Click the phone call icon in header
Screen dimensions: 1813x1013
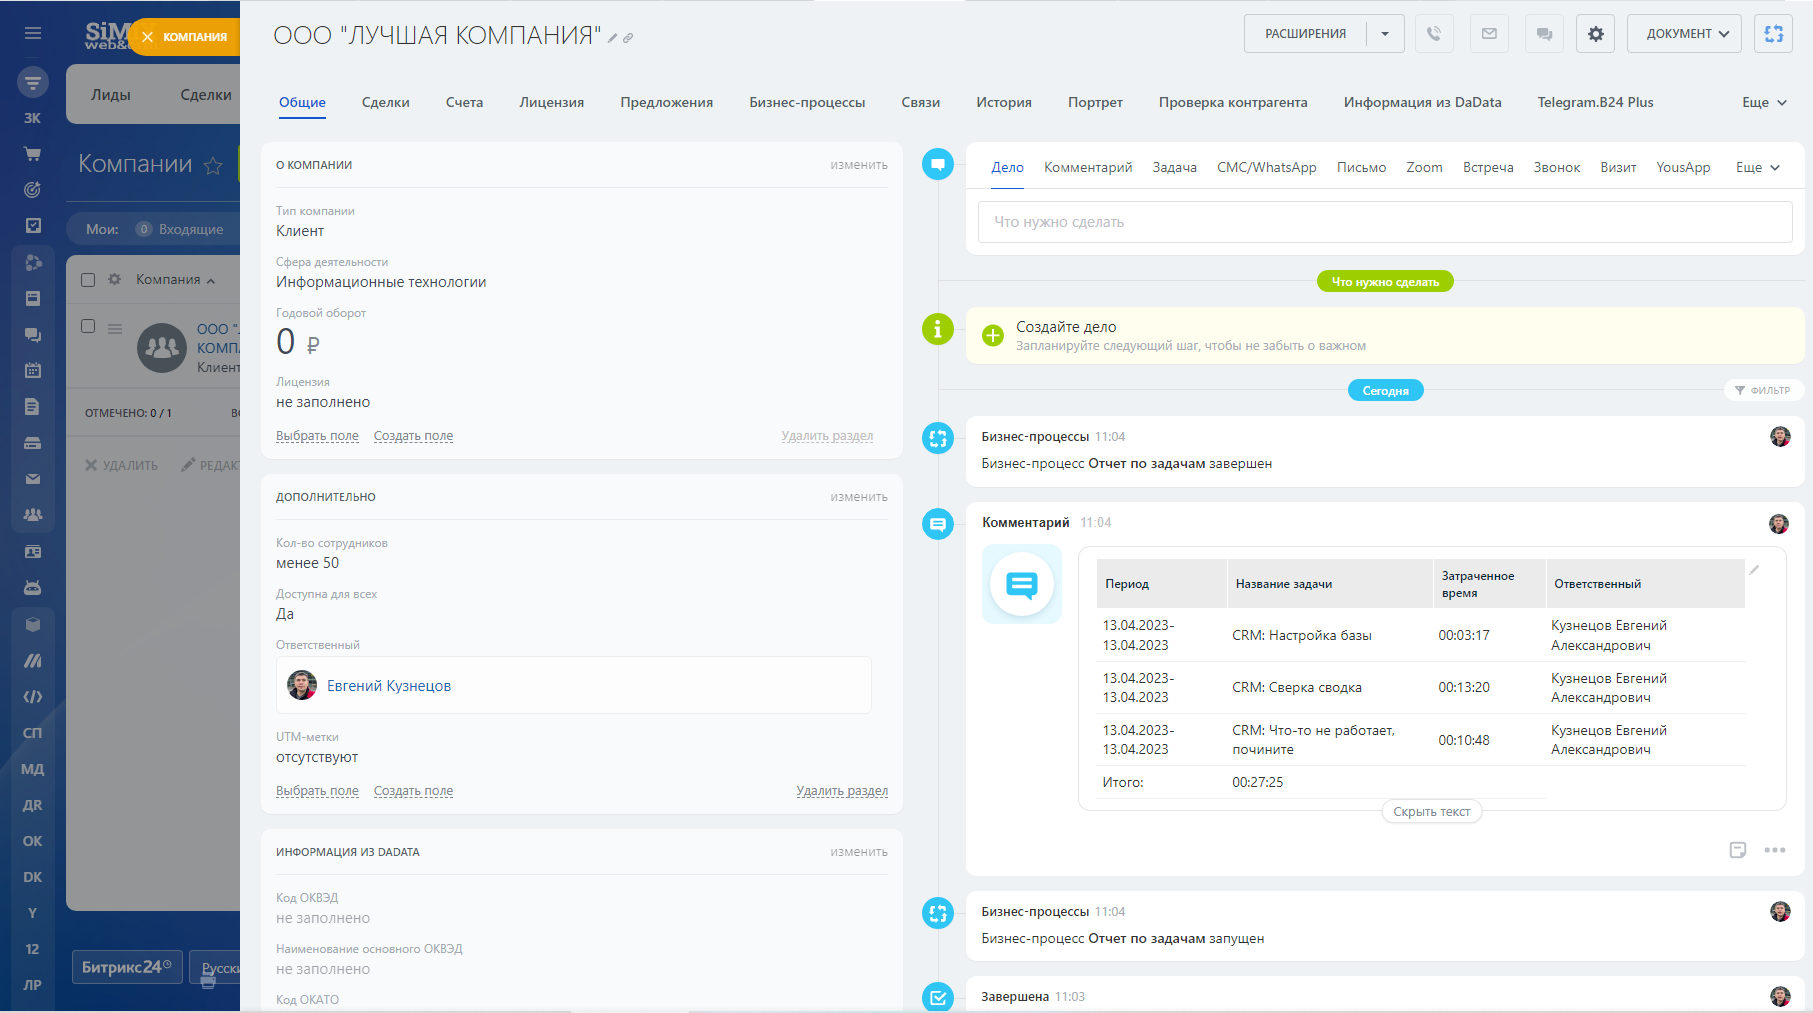coord(1434,34)
